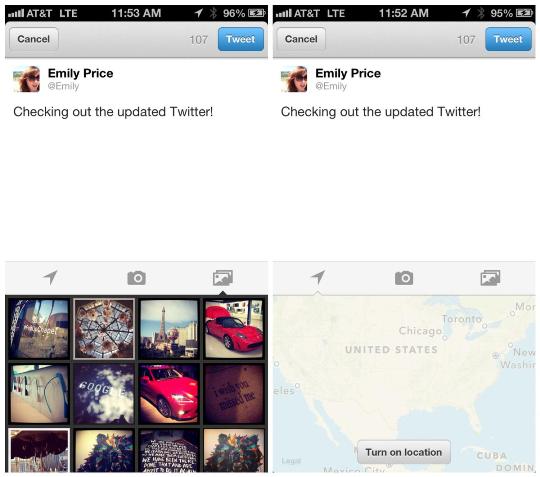Click the tweet text on the left screen
The width and height of the screenshot is (540, 477).
tap(113, 112)
